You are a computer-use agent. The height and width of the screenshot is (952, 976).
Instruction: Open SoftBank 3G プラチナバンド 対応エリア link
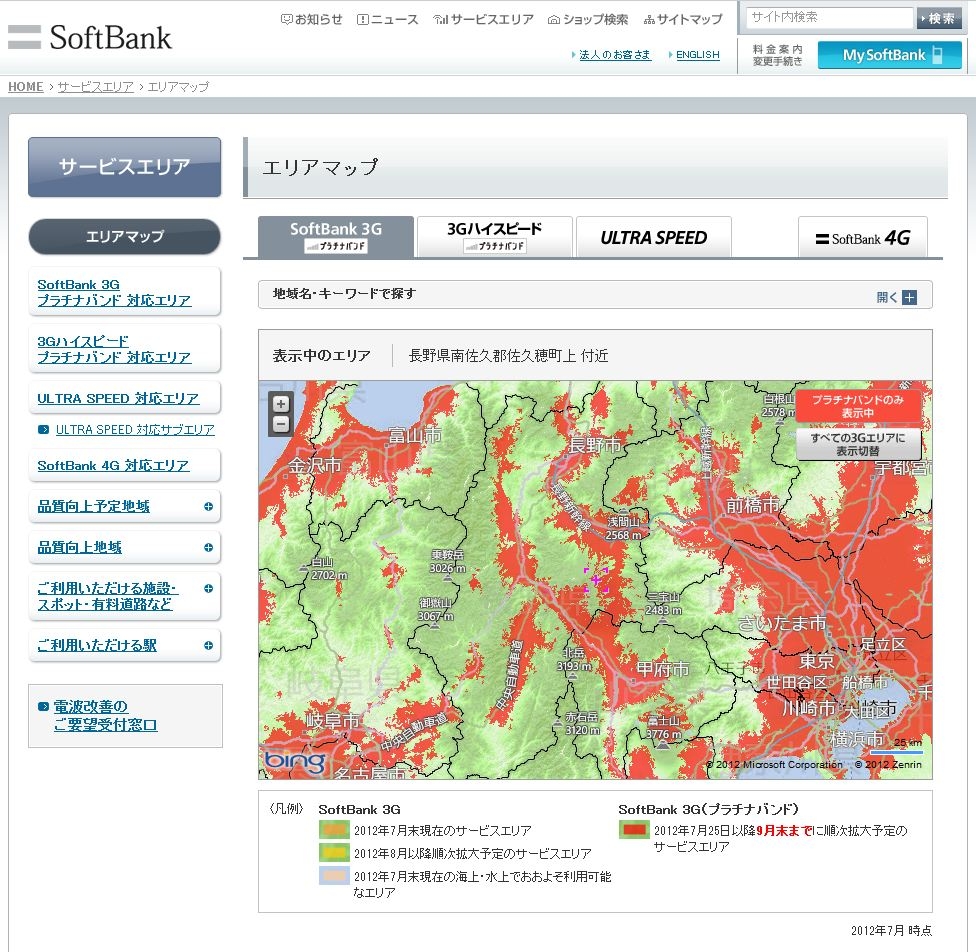coord(114,293)
